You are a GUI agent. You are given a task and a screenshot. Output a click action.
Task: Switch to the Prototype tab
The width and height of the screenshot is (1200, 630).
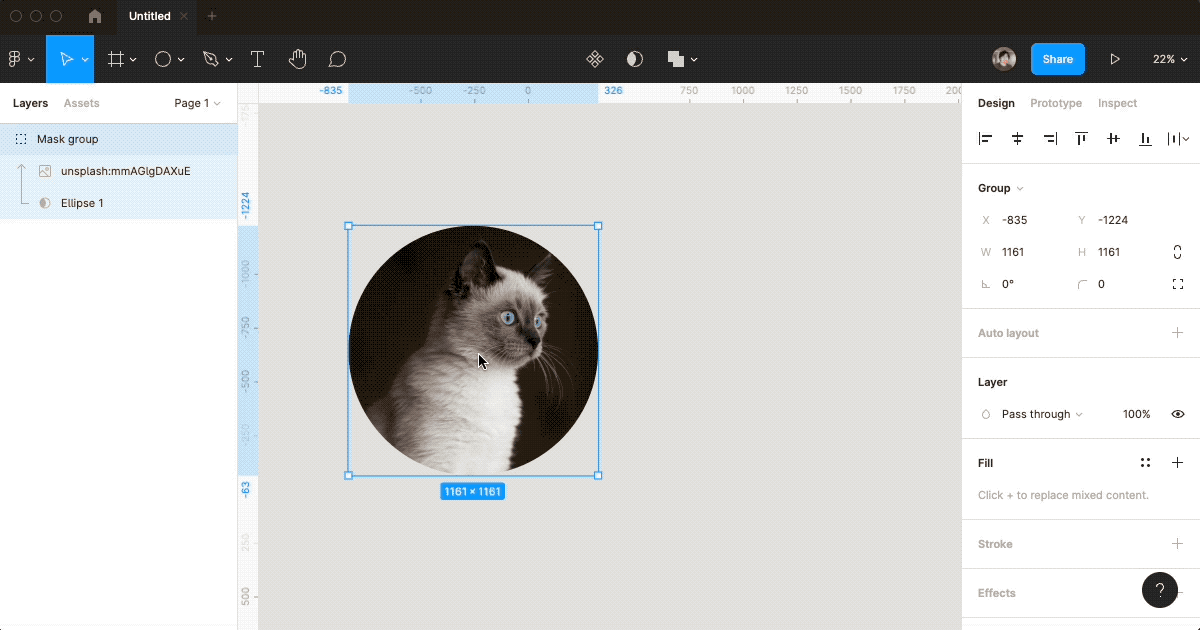tap(1055, 103)
